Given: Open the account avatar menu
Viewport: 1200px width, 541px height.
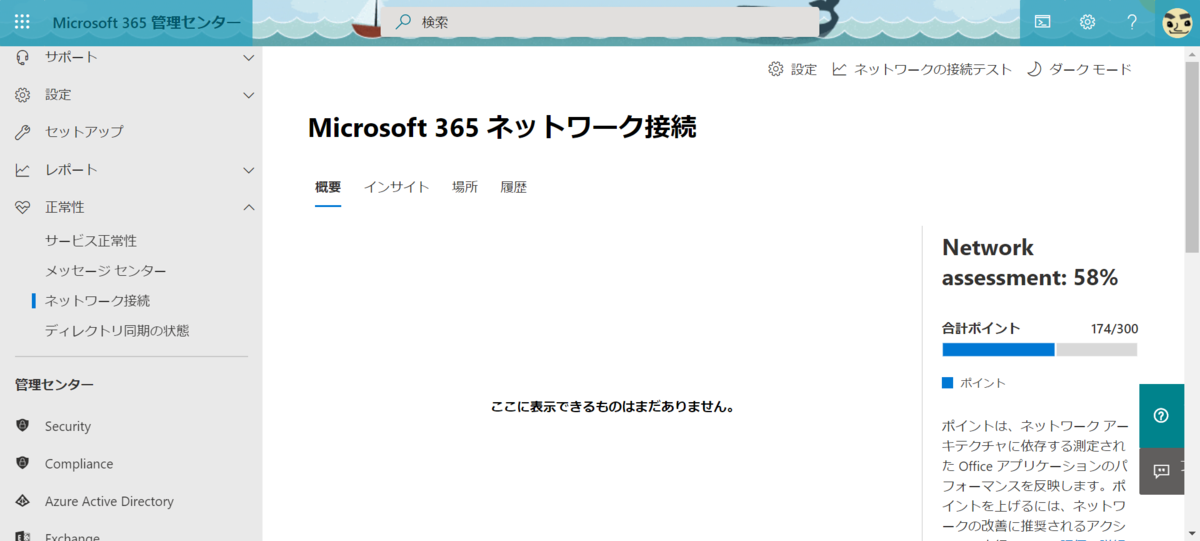Looking at the screenshot, I should (x=1178, y=22).
